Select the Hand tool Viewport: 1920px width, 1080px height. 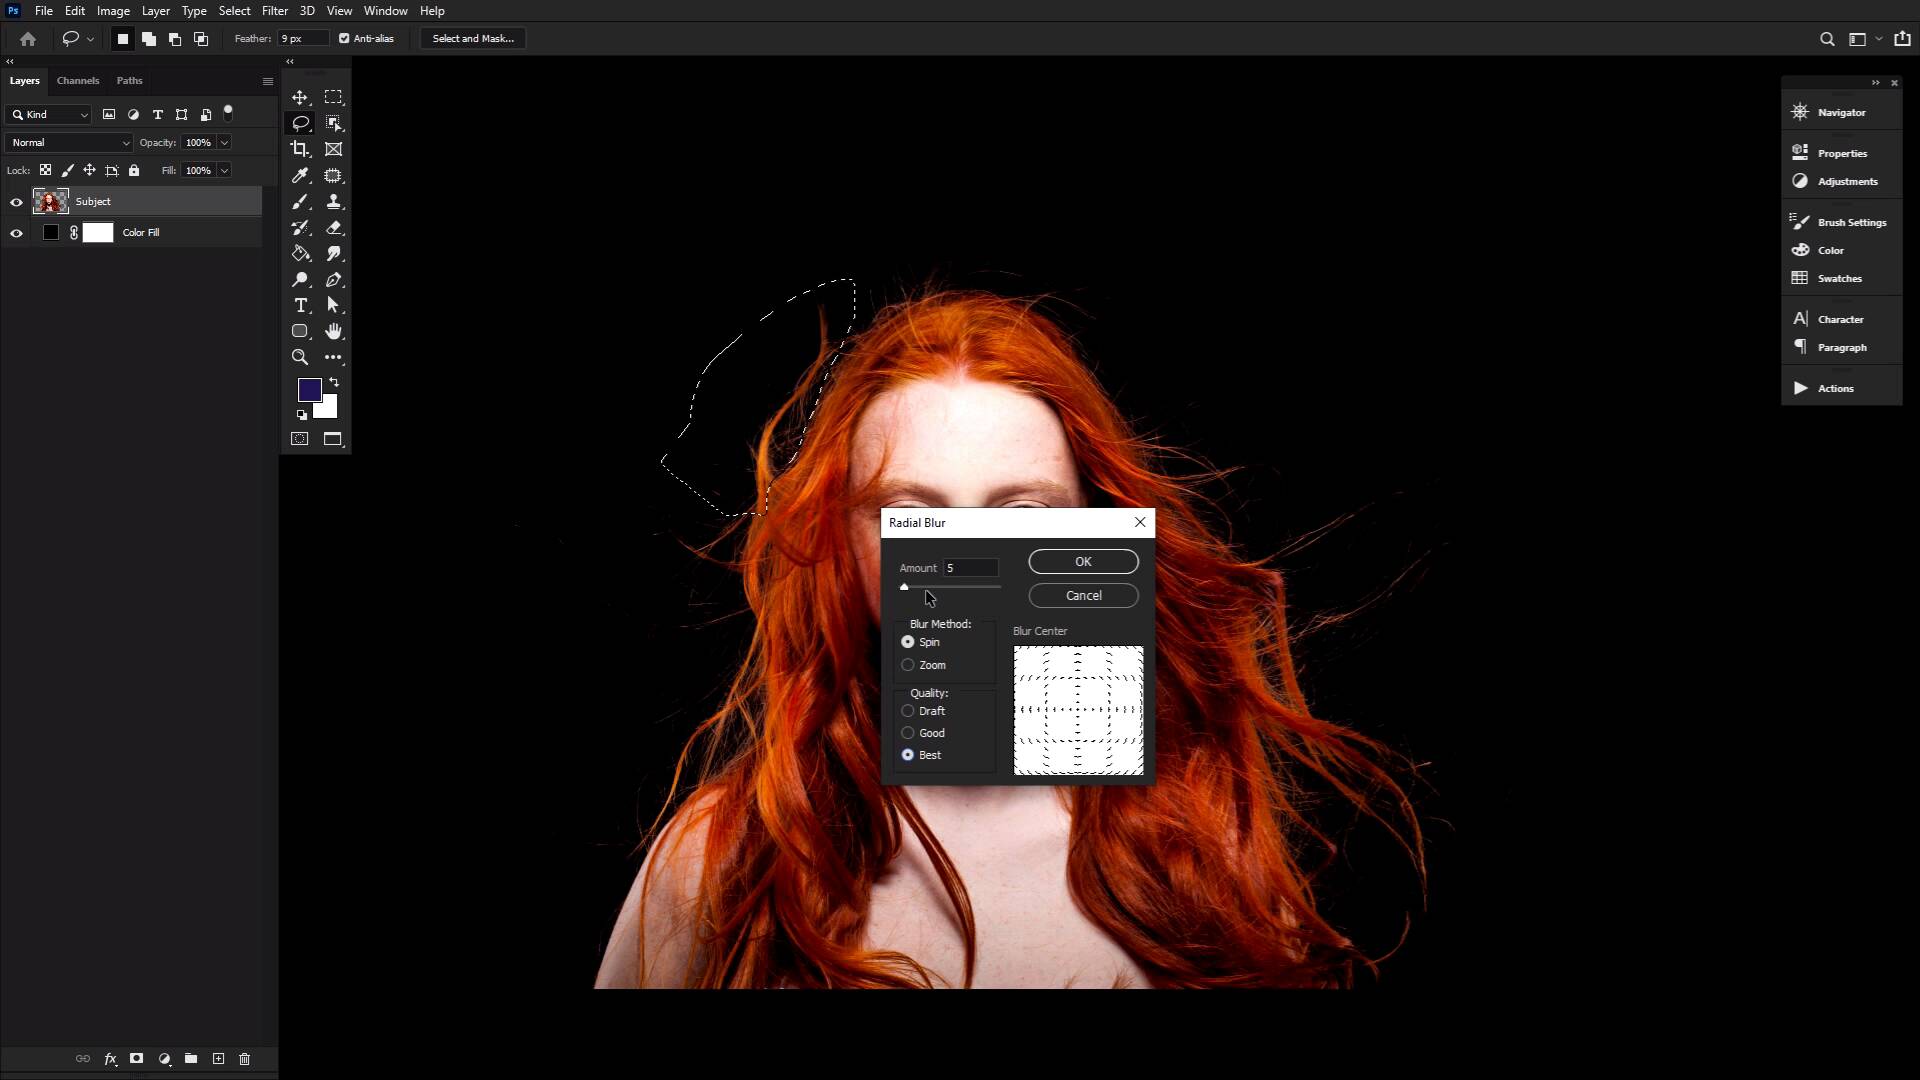point(333,331)
